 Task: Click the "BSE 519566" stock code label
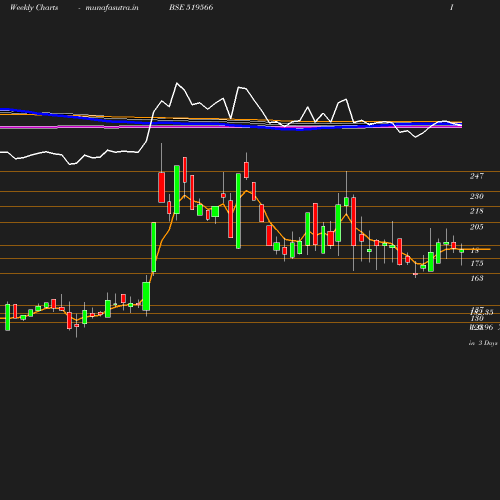click(191, 7)
